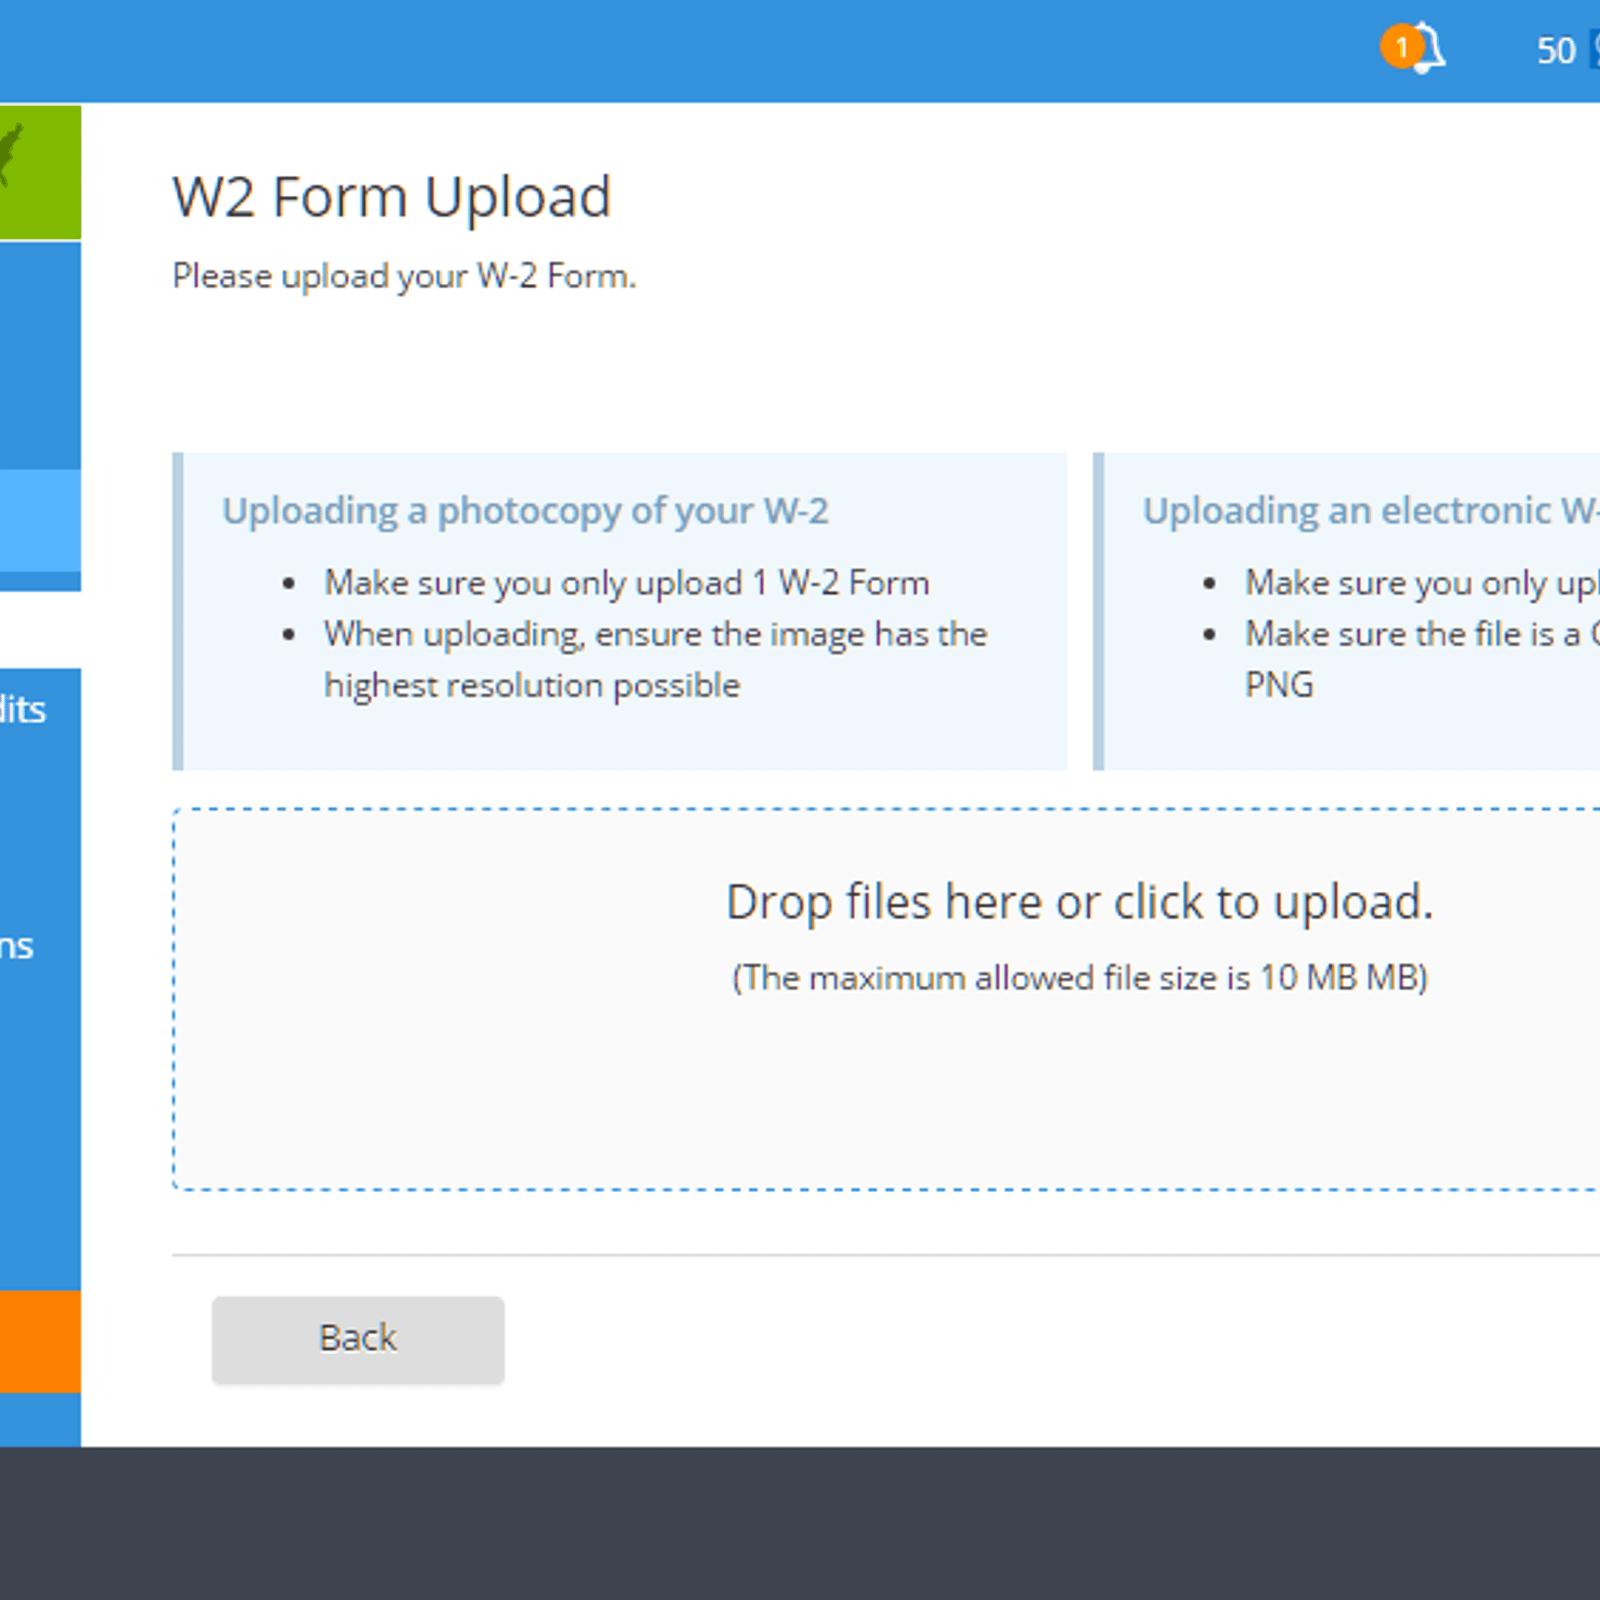
Task: Select the highlighted light-blue sidebar item
Action: pos(40,520)
